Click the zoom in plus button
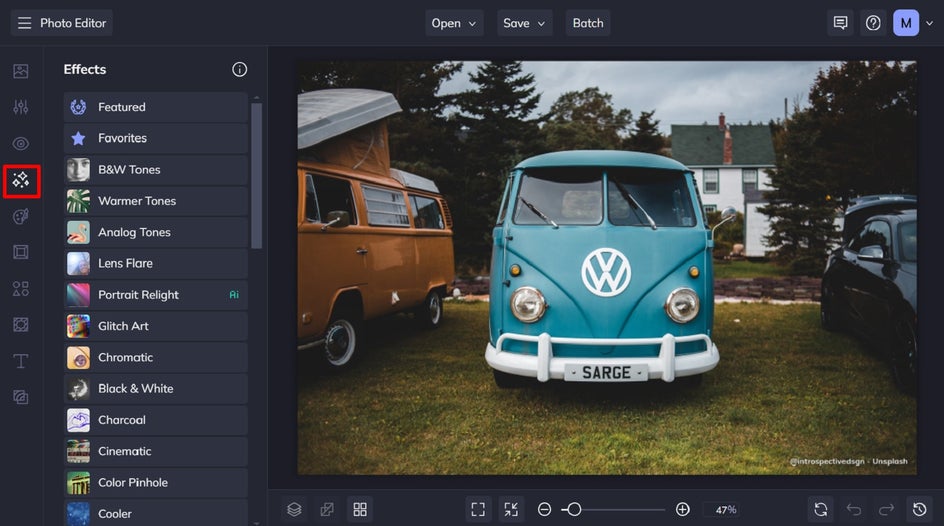 682,509
